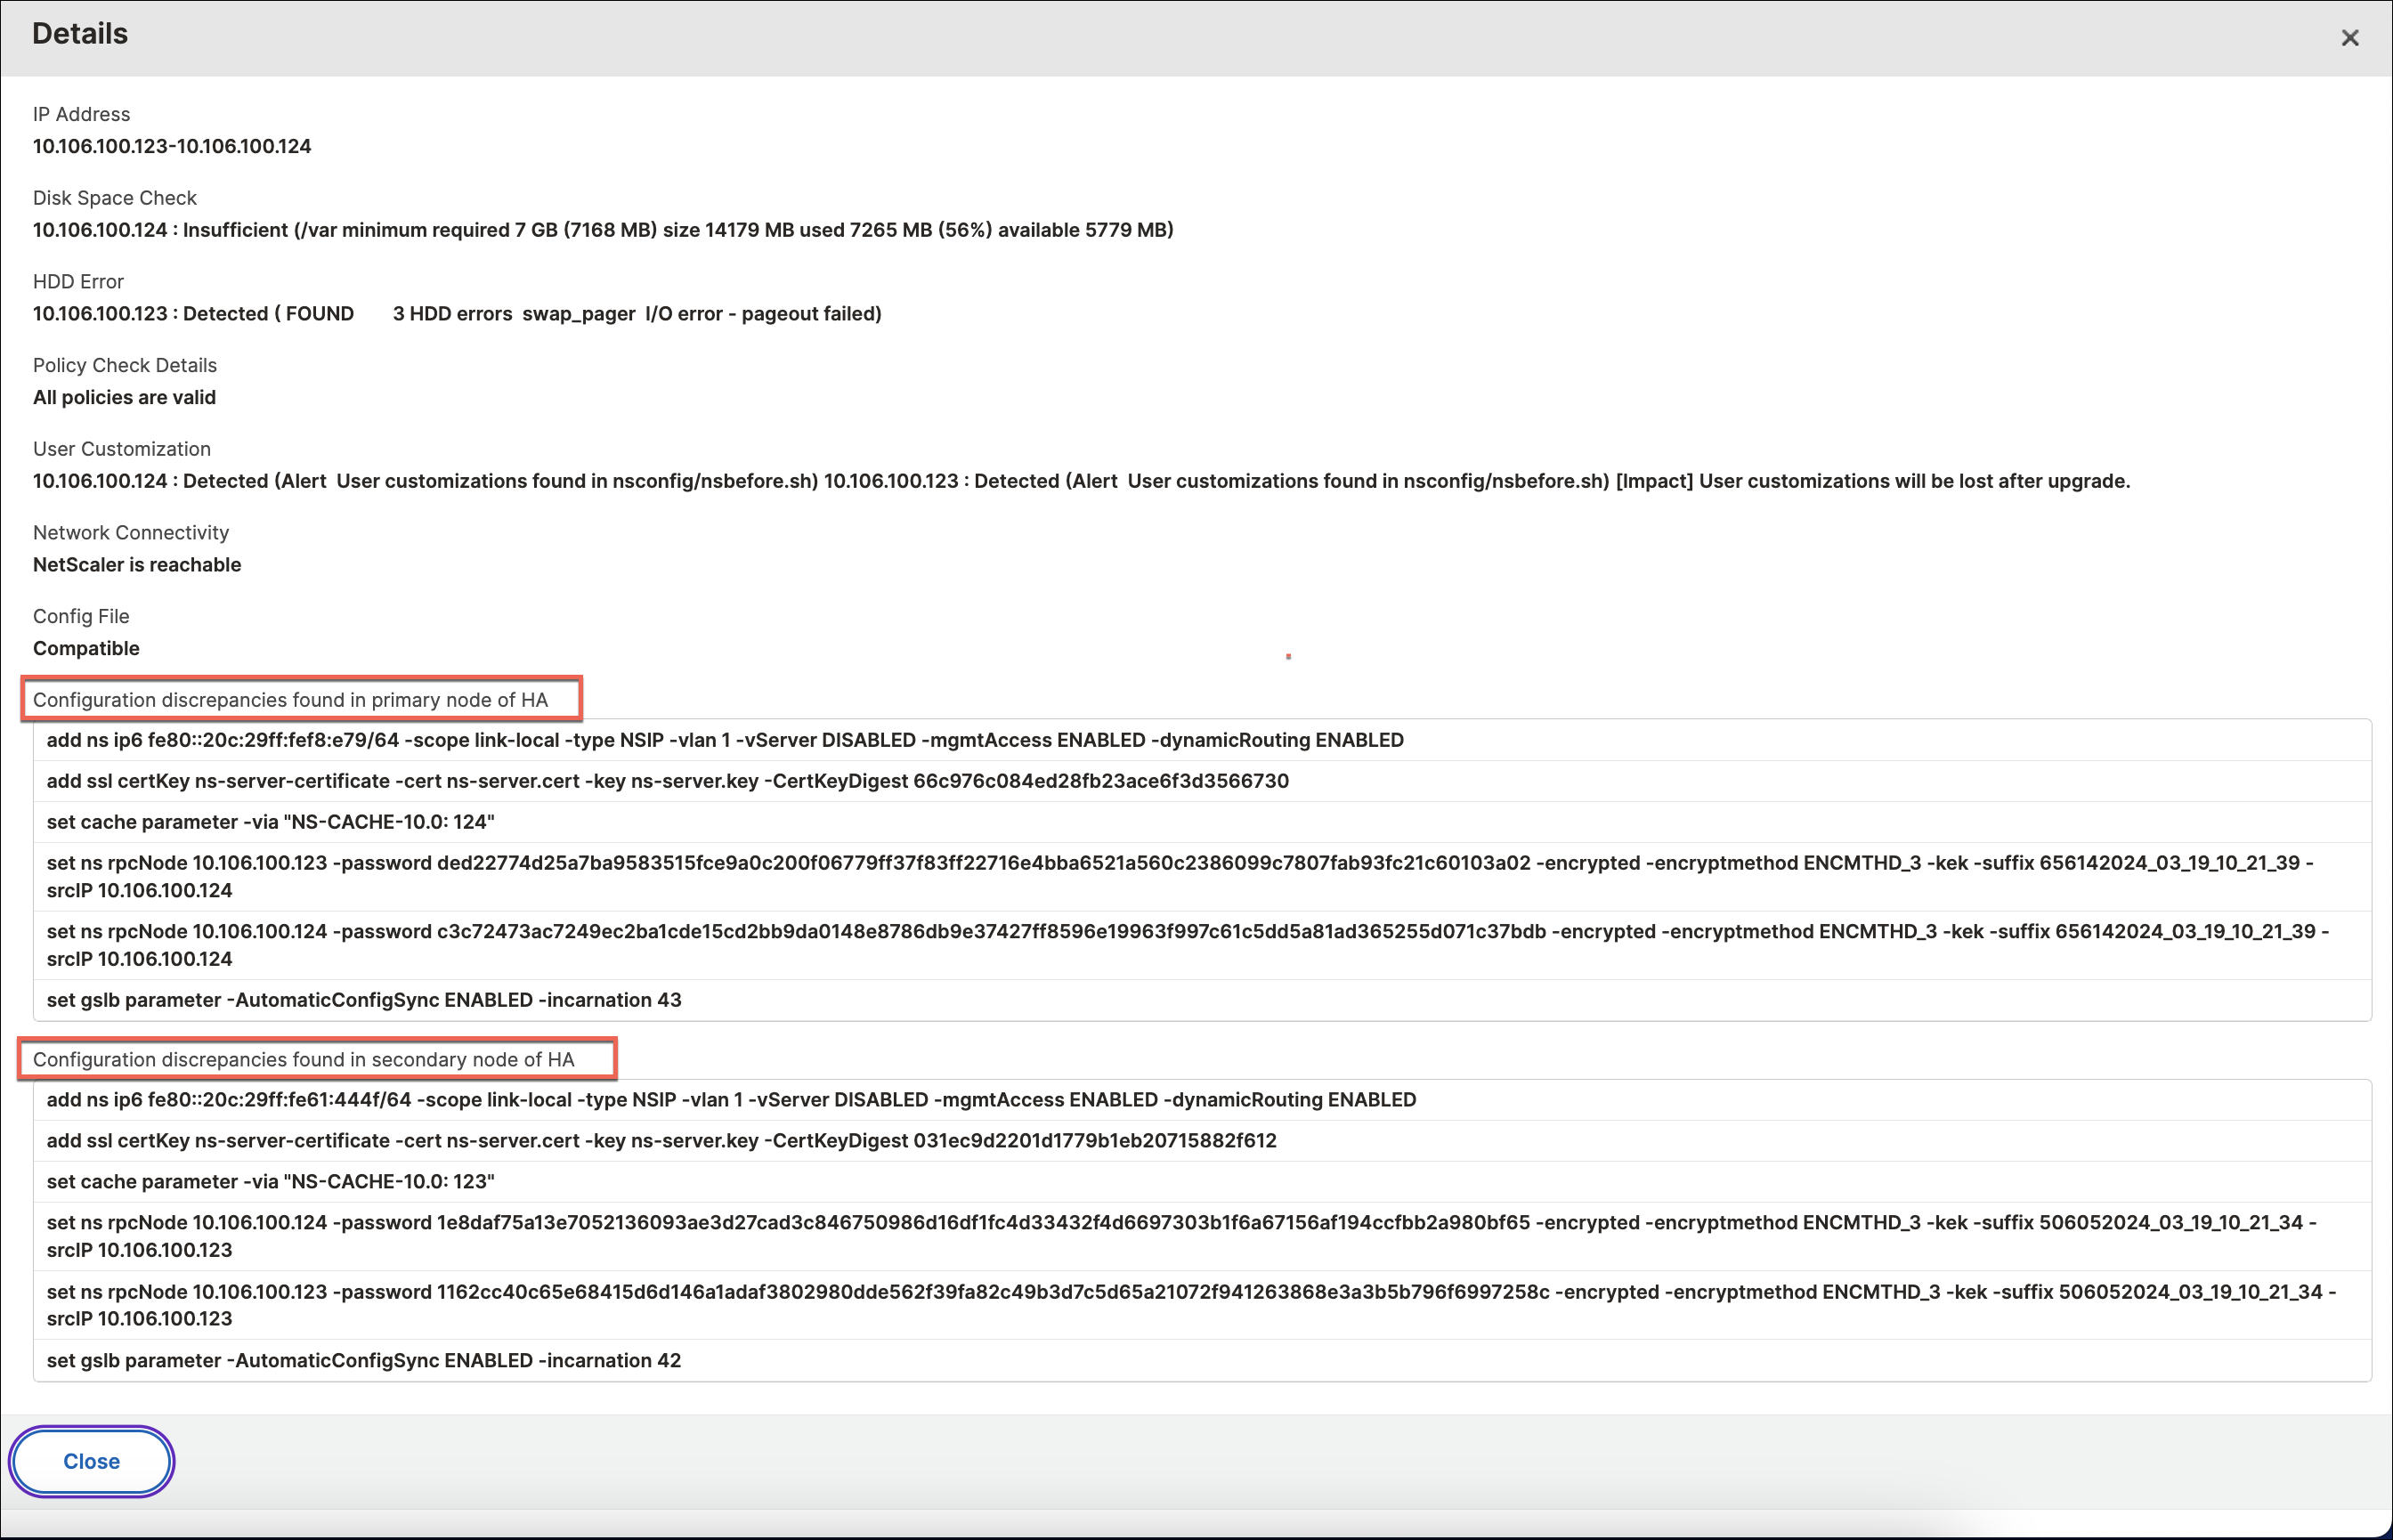
Task: Select the gslb parameter incarnation 43 row
Action: [x=1202, y=1000]
